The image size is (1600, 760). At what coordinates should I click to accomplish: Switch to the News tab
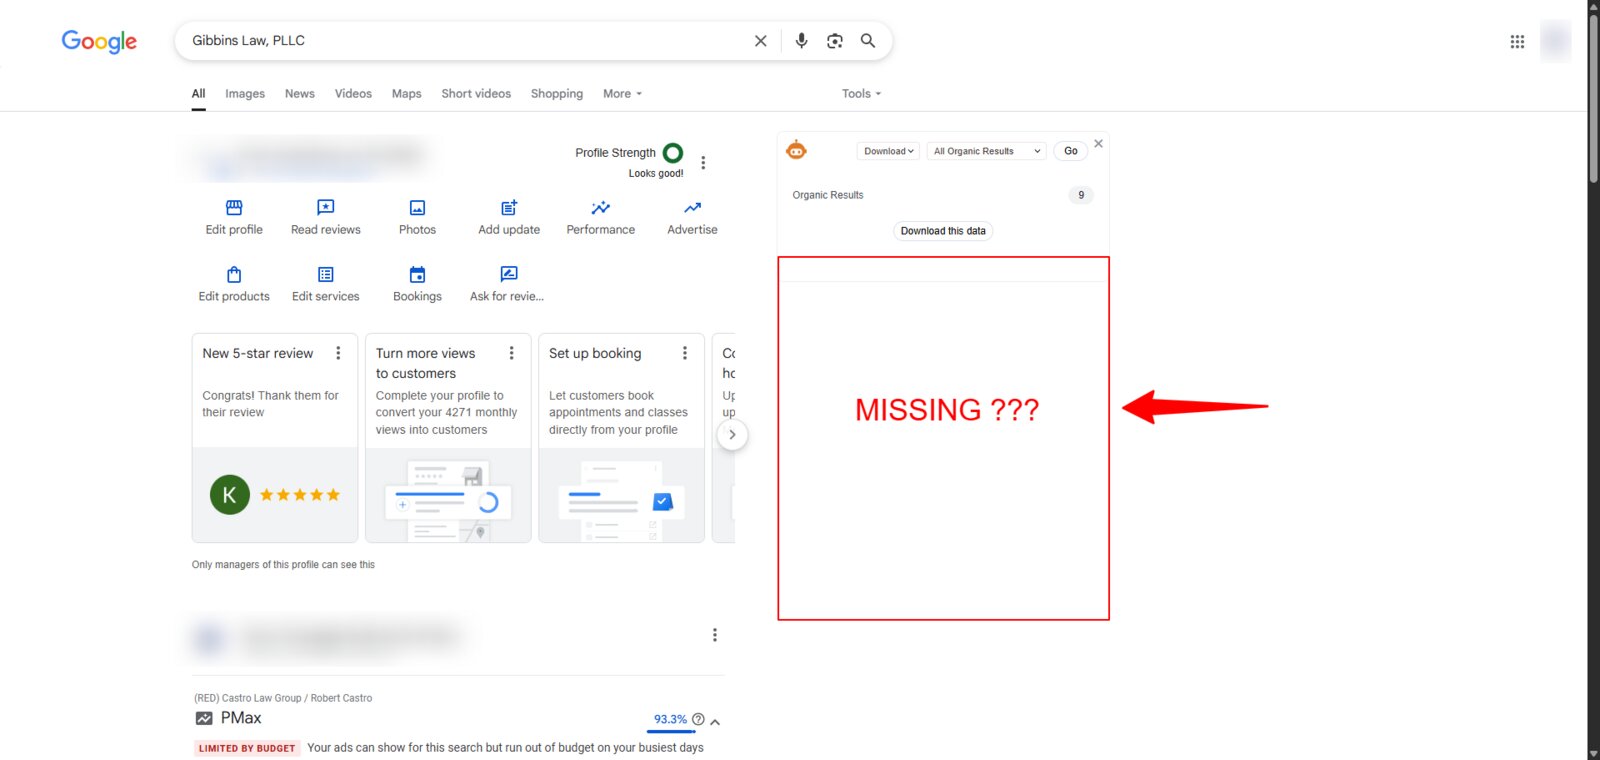(300, 93)
